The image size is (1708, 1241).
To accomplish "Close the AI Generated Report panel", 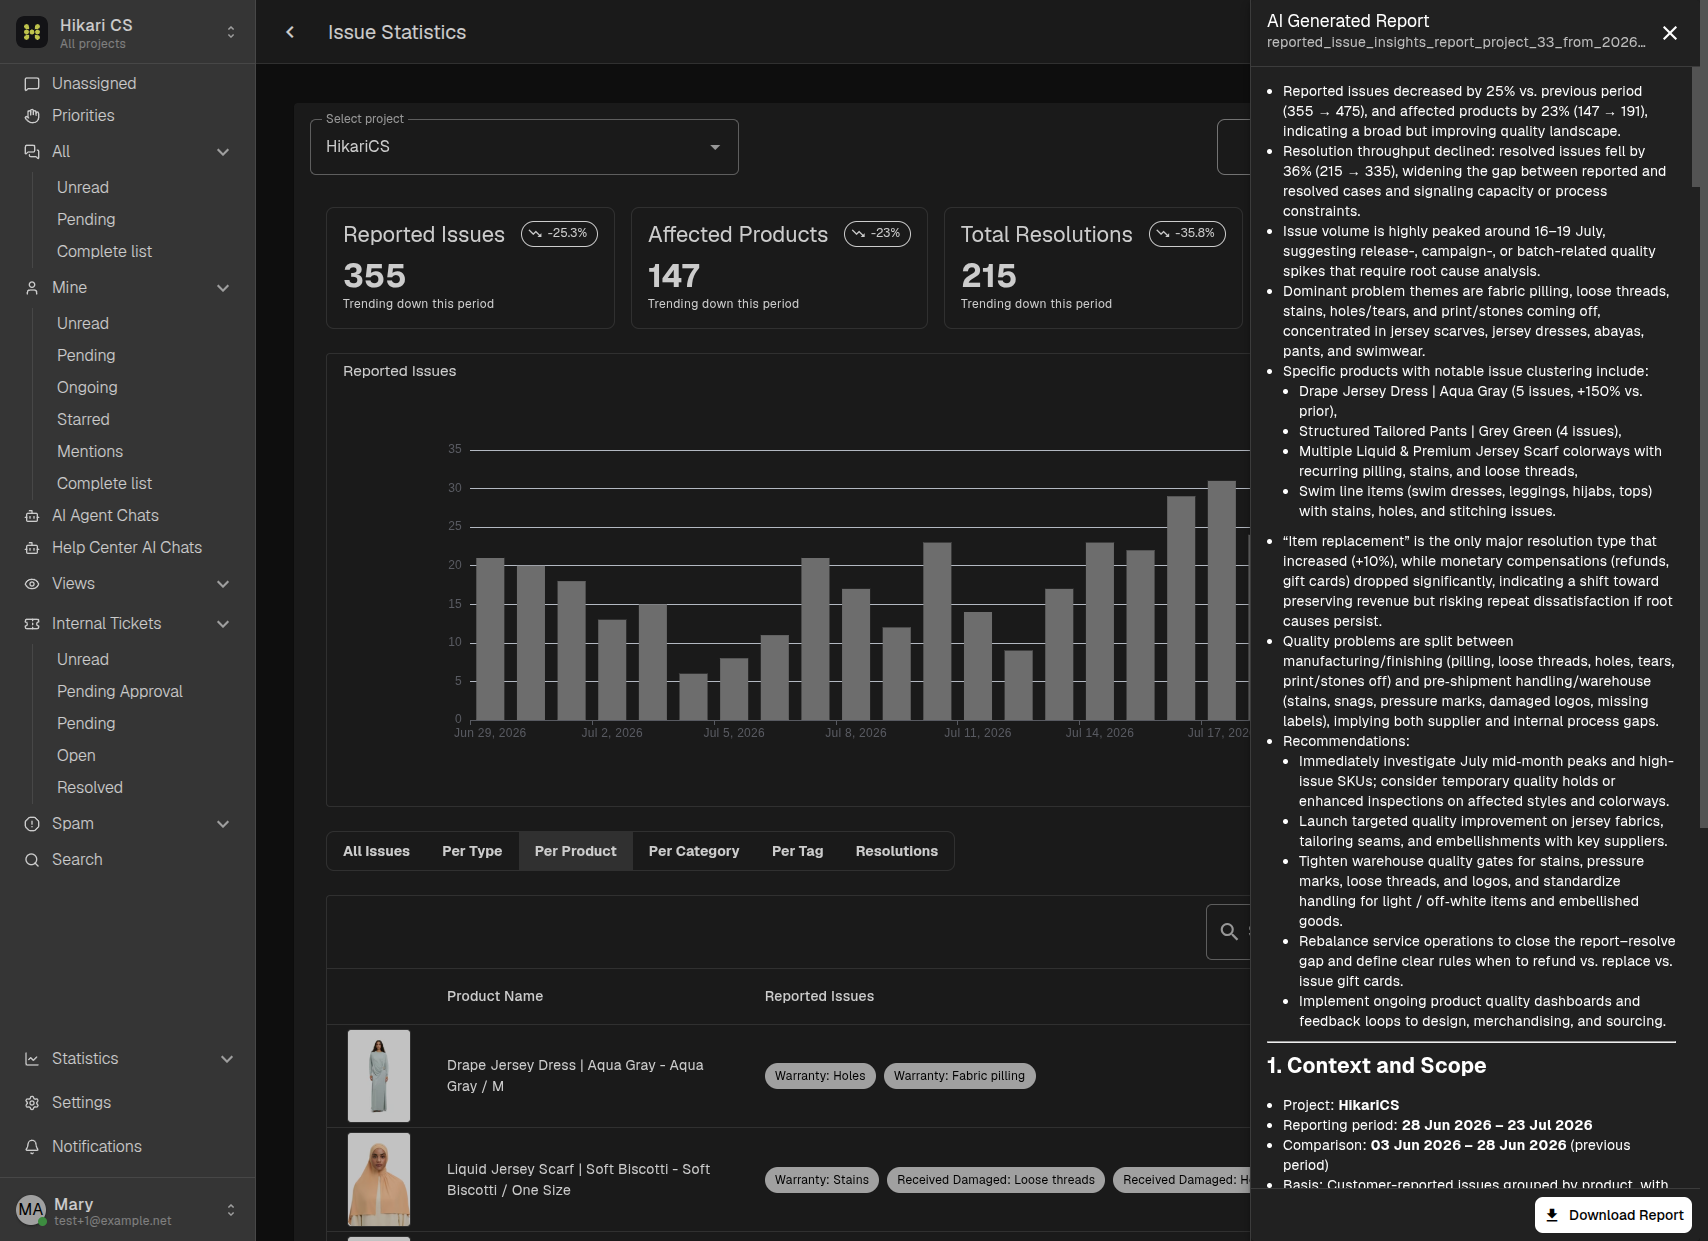I will pos(1670,33).
